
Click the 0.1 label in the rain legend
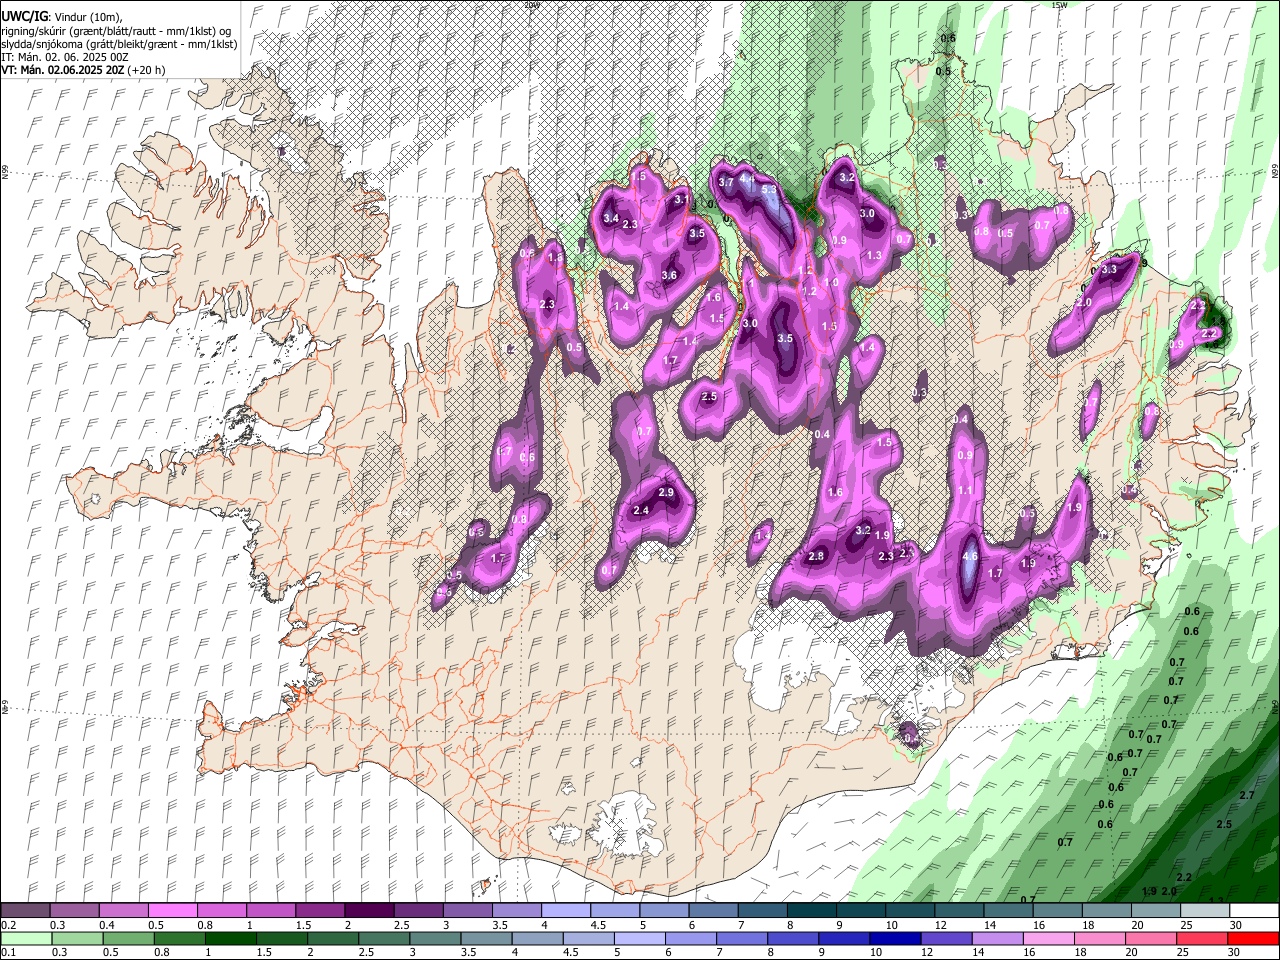[7, 953]
